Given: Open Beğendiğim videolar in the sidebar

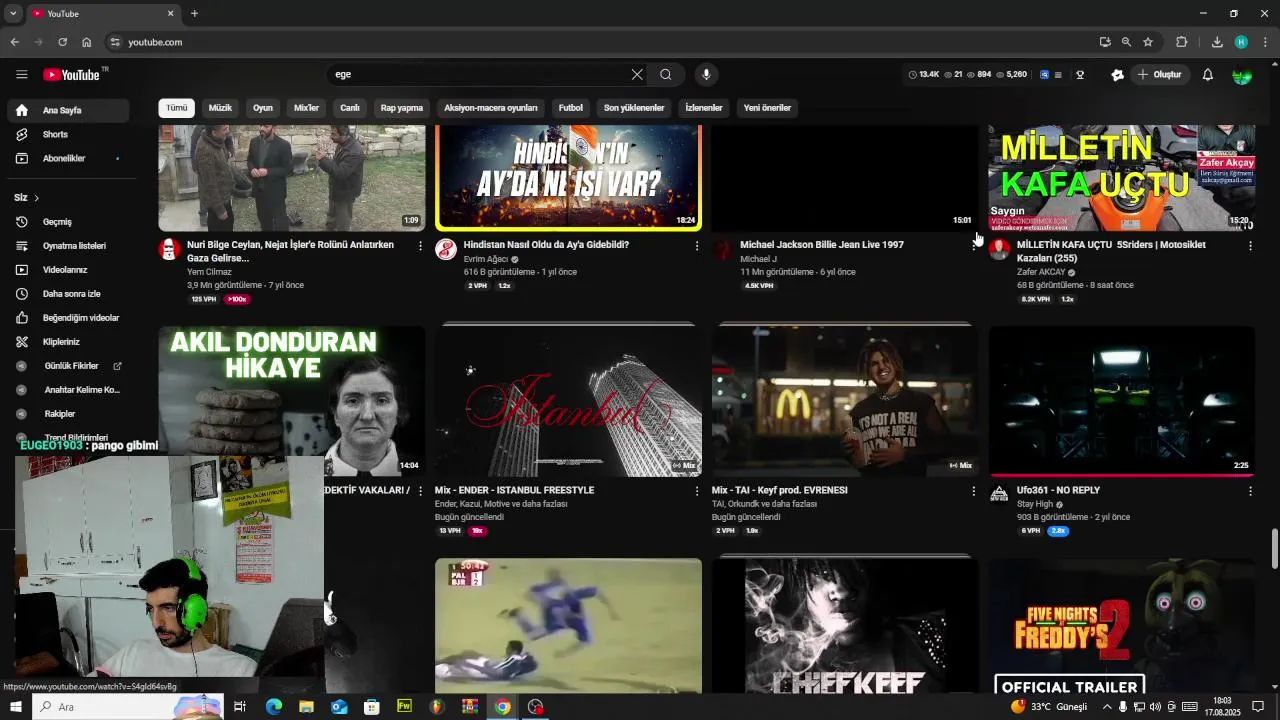Looking at the screenshot, I should (68, 318).
